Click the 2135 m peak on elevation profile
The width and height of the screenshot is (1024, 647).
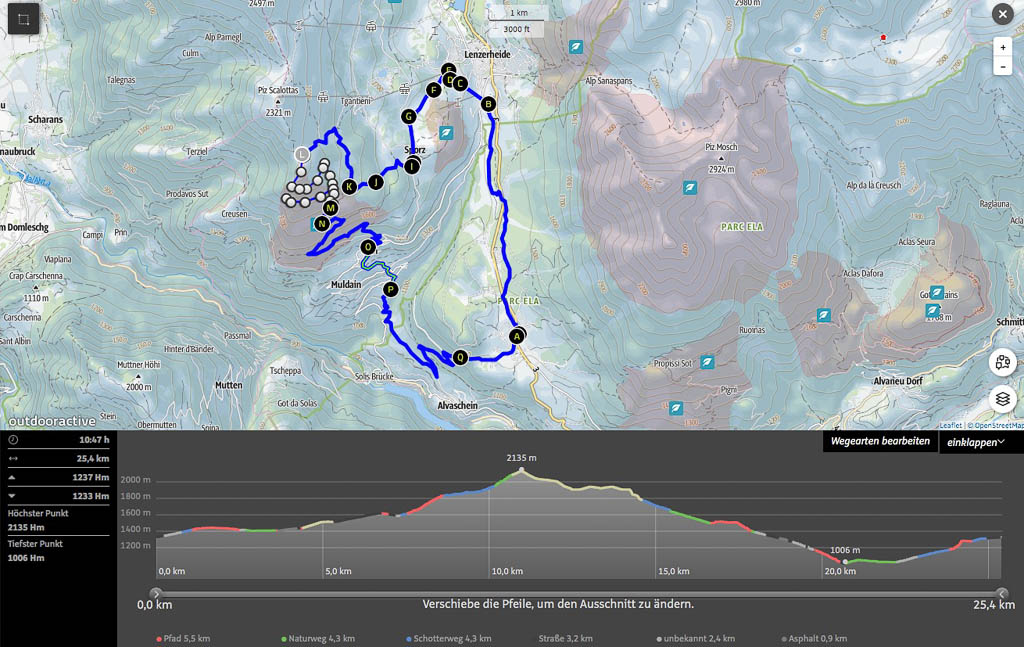[x=521, y=471]
